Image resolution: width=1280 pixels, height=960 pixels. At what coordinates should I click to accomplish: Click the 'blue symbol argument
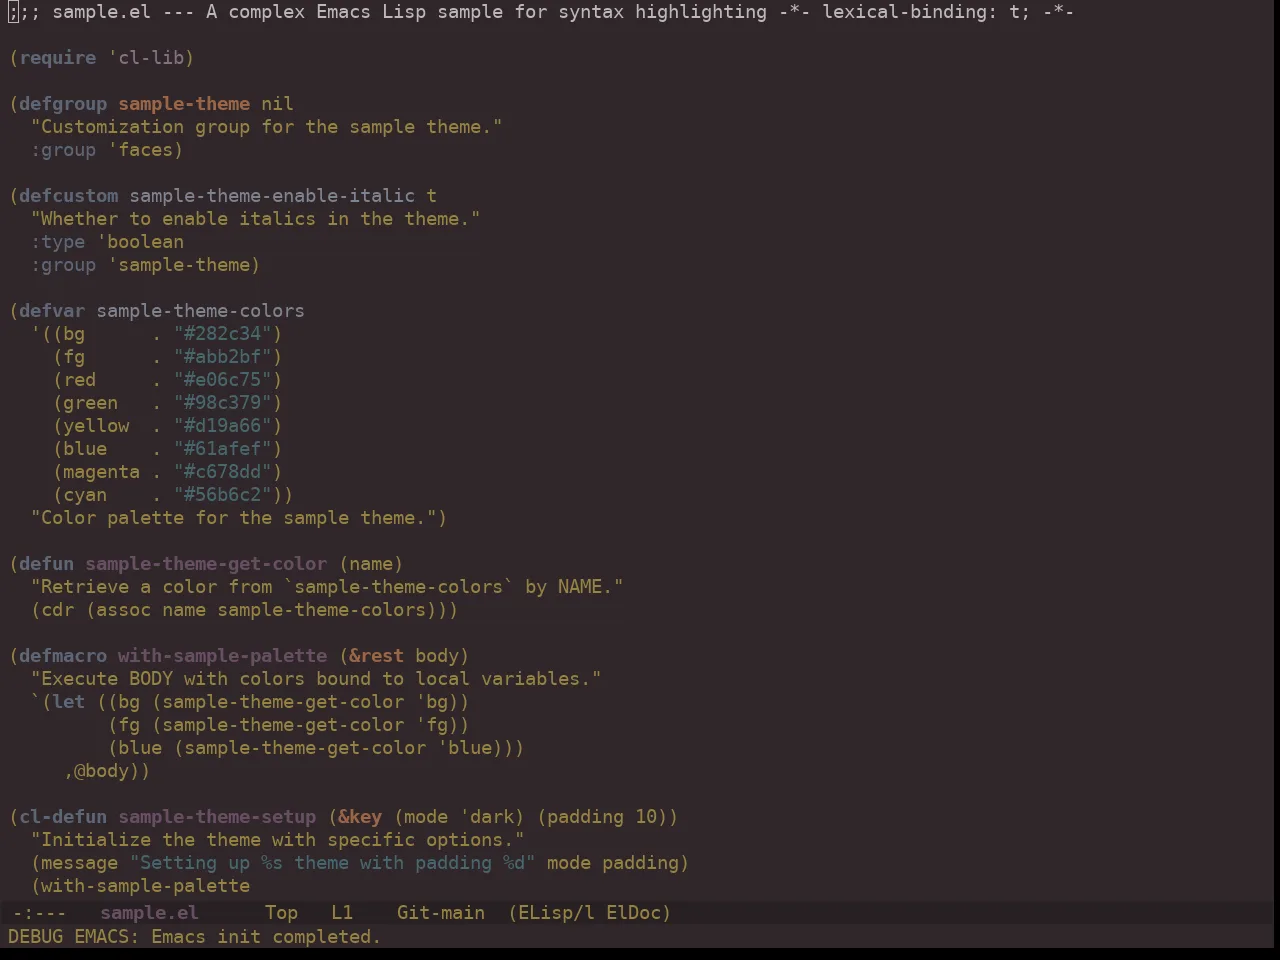pyautogui.click(x=466, y=748)
